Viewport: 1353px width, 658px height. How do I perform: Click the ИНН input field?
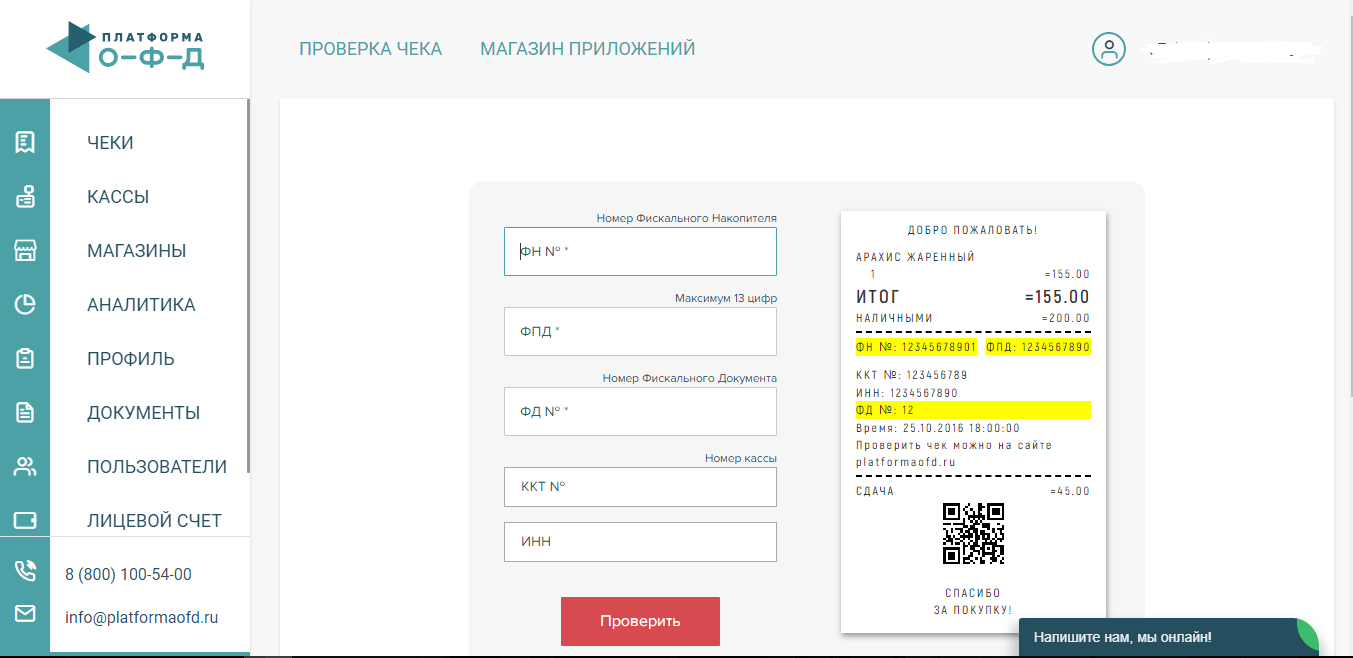pos(640,542)
